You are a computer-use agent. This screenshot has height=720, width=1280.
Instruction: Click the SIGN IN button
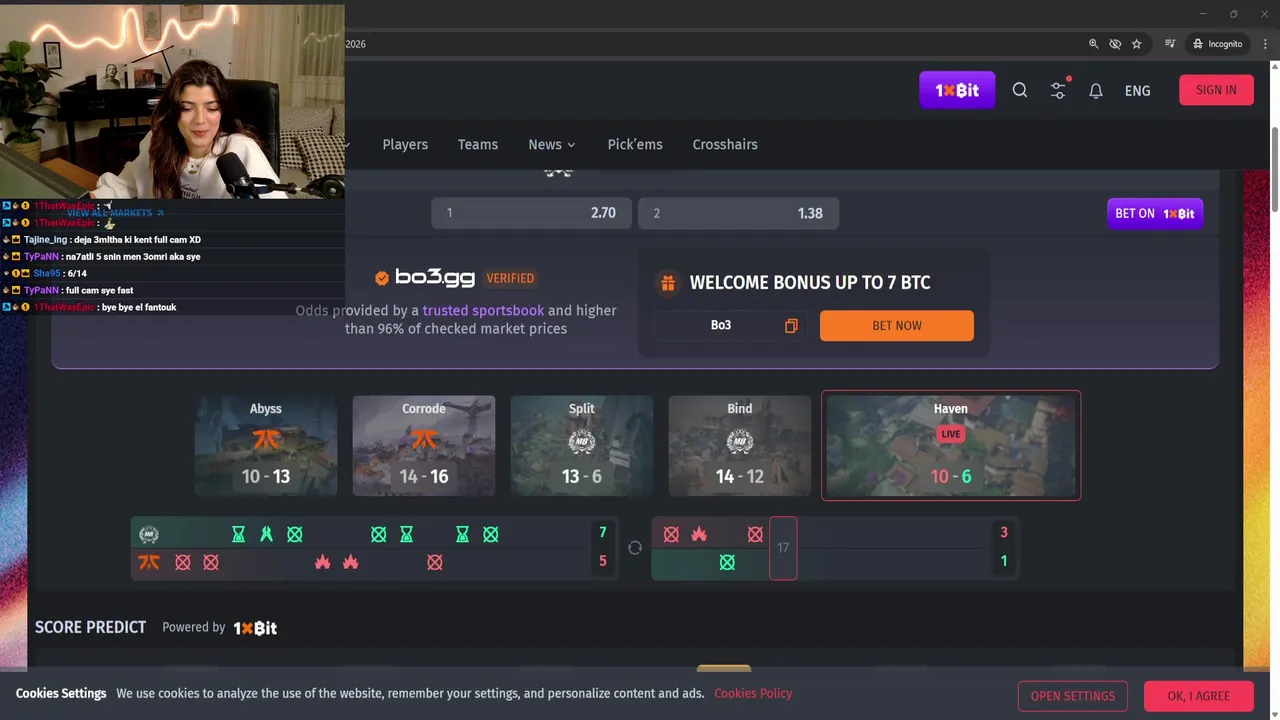tap(1216, 90)
